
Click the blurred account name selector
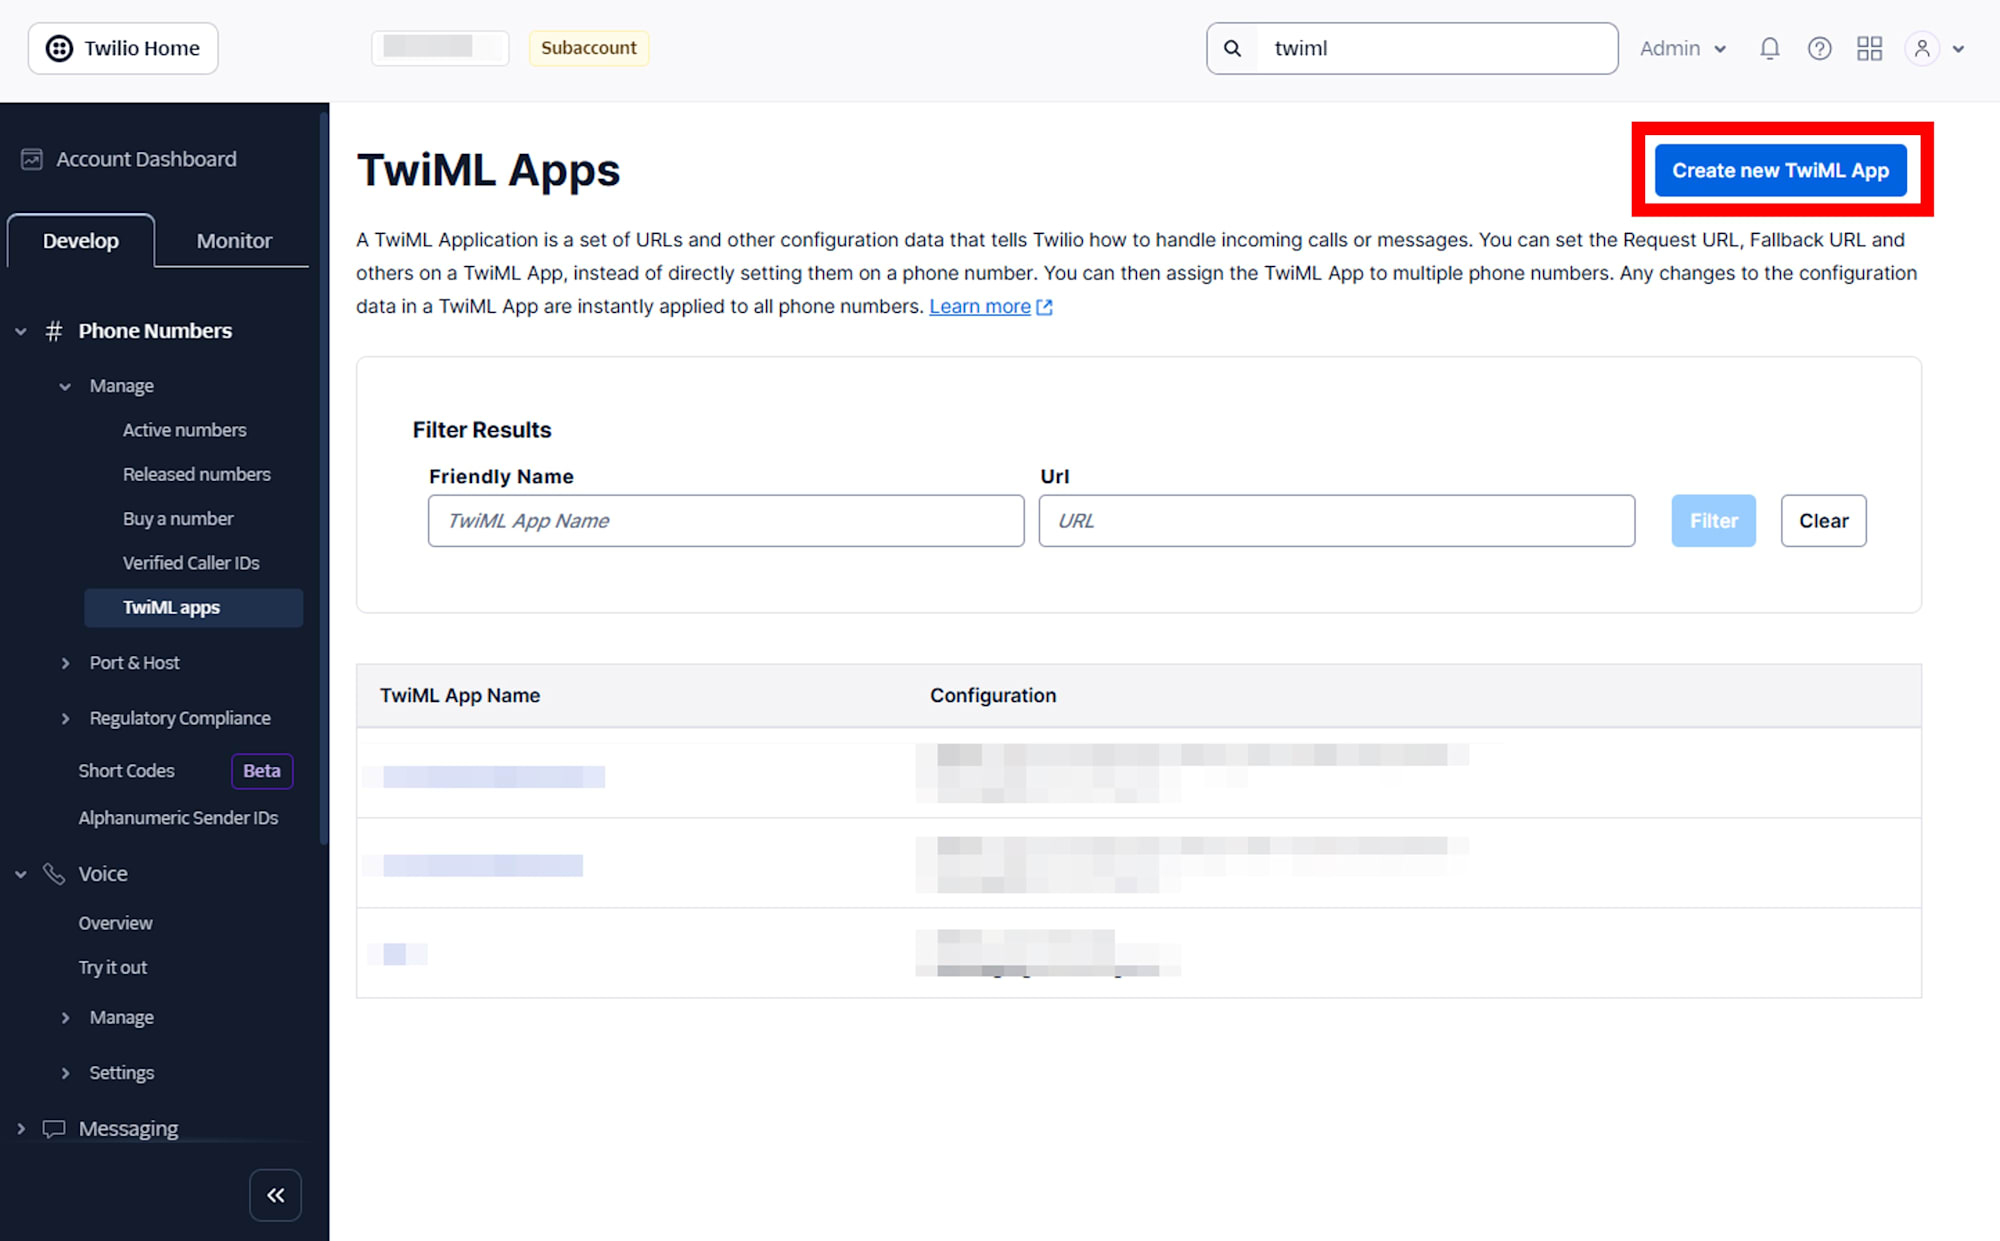[440, 48]
